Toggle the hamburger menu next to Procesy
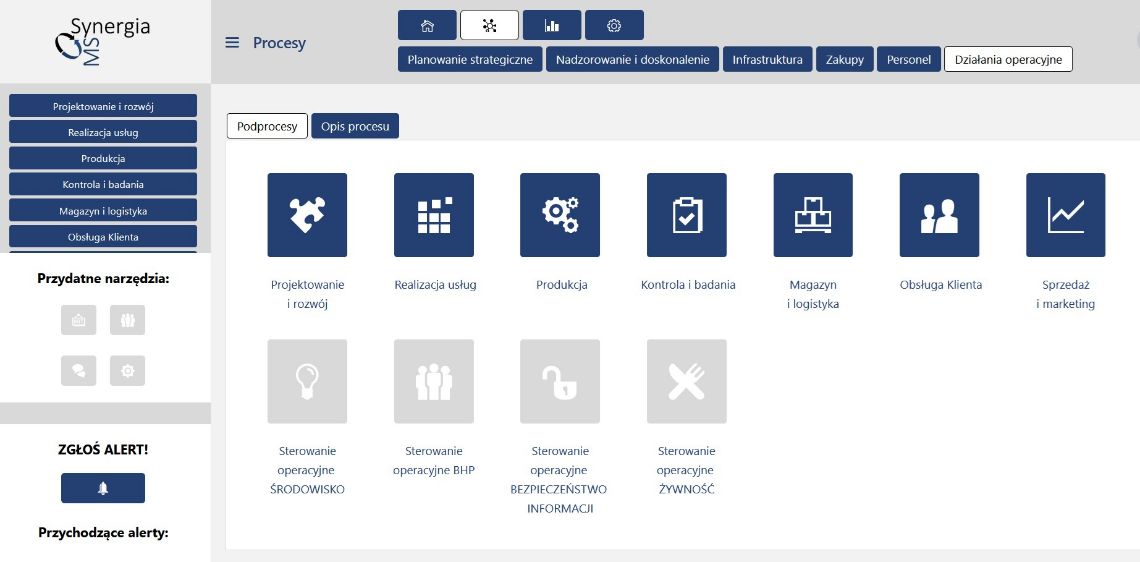The width and height of the screenshot is (1140, 562). coord(232,43)
